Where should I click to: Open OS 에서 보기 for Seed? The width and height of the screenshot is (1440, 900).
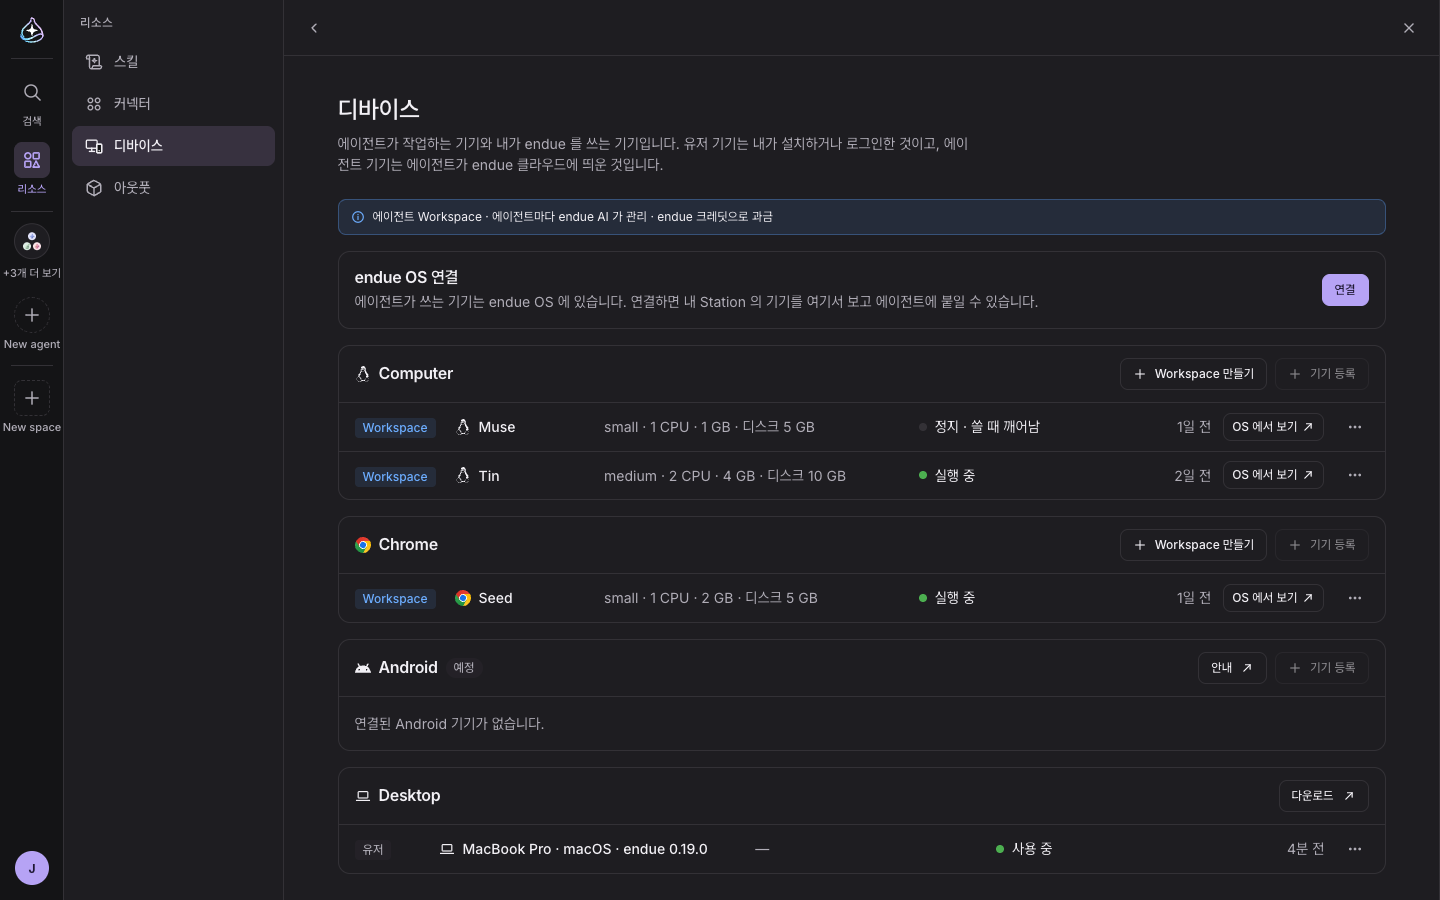[x=1273, y=598]
